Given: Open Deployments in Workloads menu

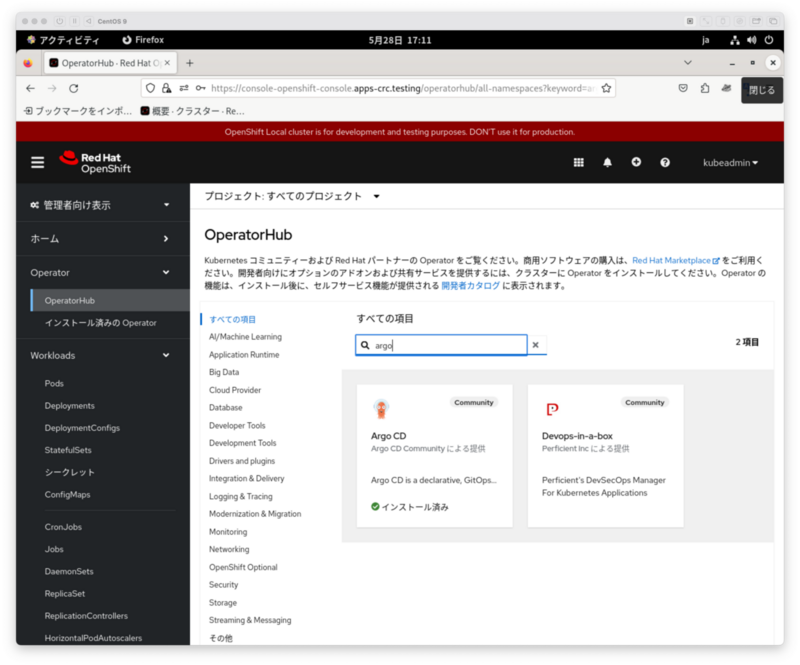Looking at the screenshot, I should pyautogui.click(x=69, y=406).
